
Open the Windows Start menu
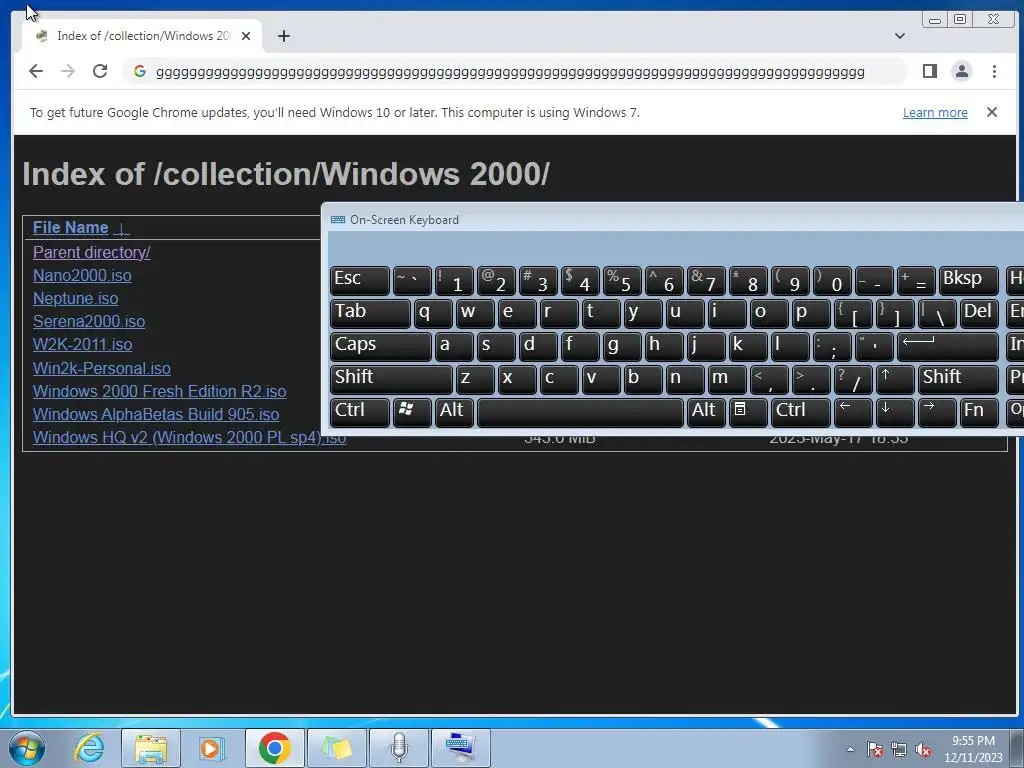pyautogui.click(x=27, y=748)
